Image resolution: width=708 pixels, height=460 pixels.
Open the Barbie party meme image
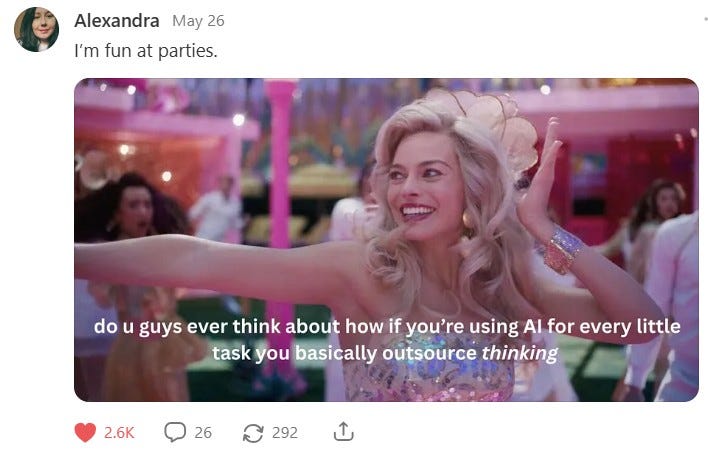pyautogui.click(x=386, y=240)
